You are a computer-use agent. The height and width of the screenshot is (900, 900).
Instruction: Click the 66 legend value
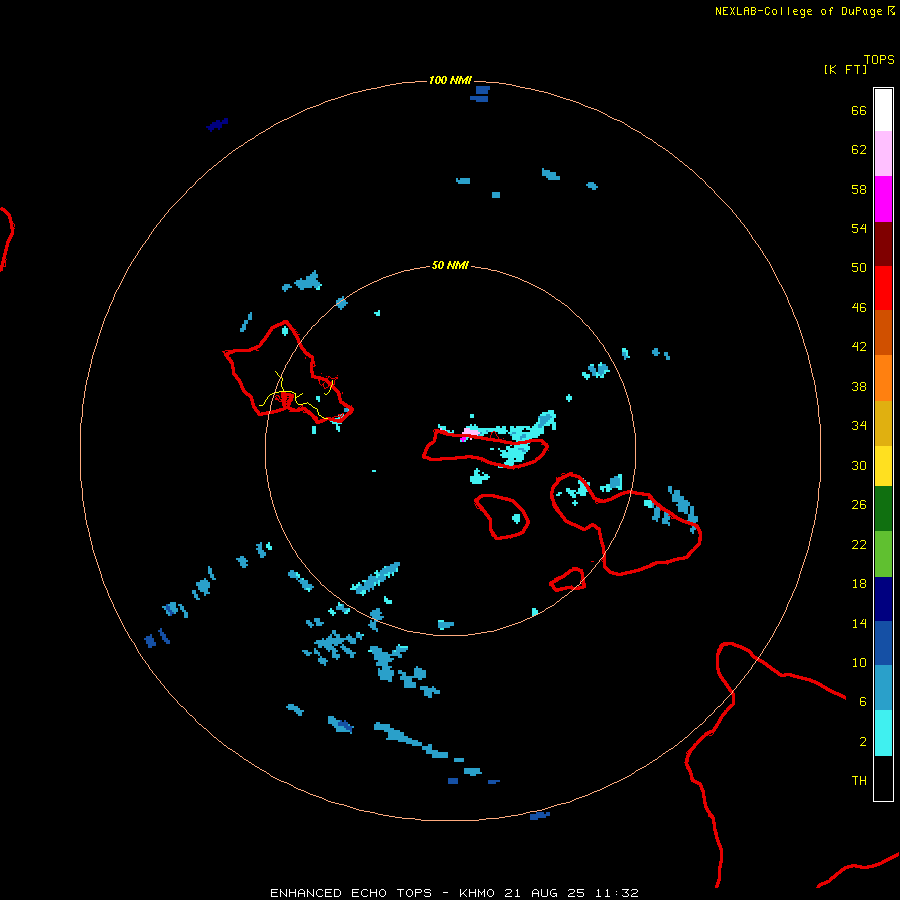click(859, 110)
